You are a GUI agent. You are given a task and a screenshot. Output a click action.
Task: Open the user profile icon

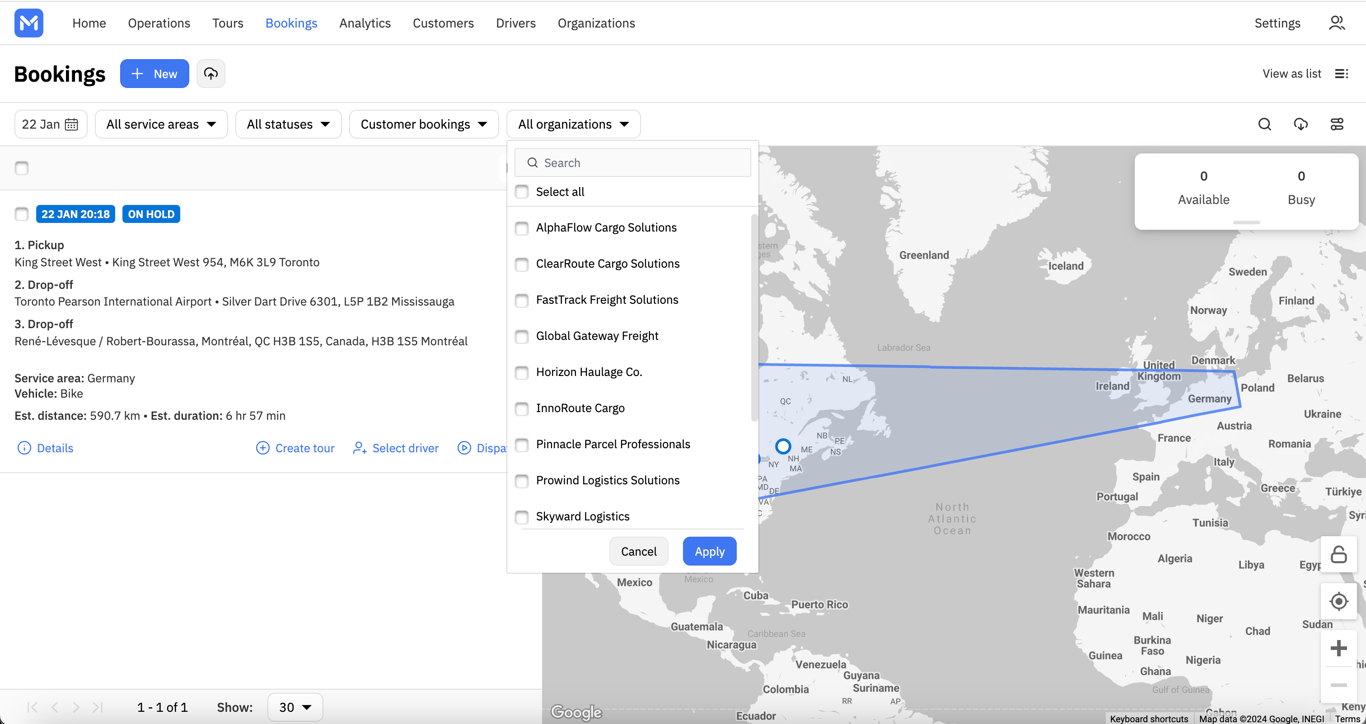click(1336, 23)
